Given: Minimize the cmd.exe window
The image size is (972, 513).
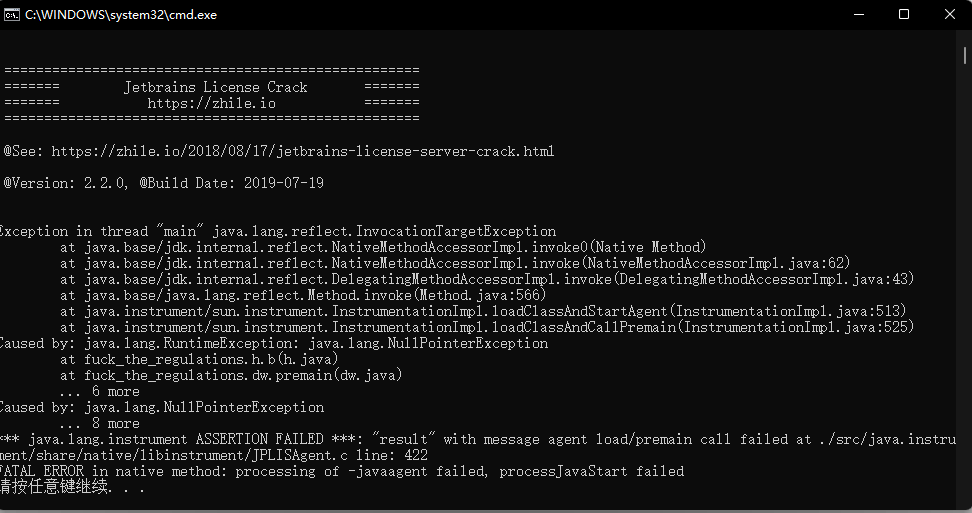Looking at the screenshot, I should [x=859, y=14].
